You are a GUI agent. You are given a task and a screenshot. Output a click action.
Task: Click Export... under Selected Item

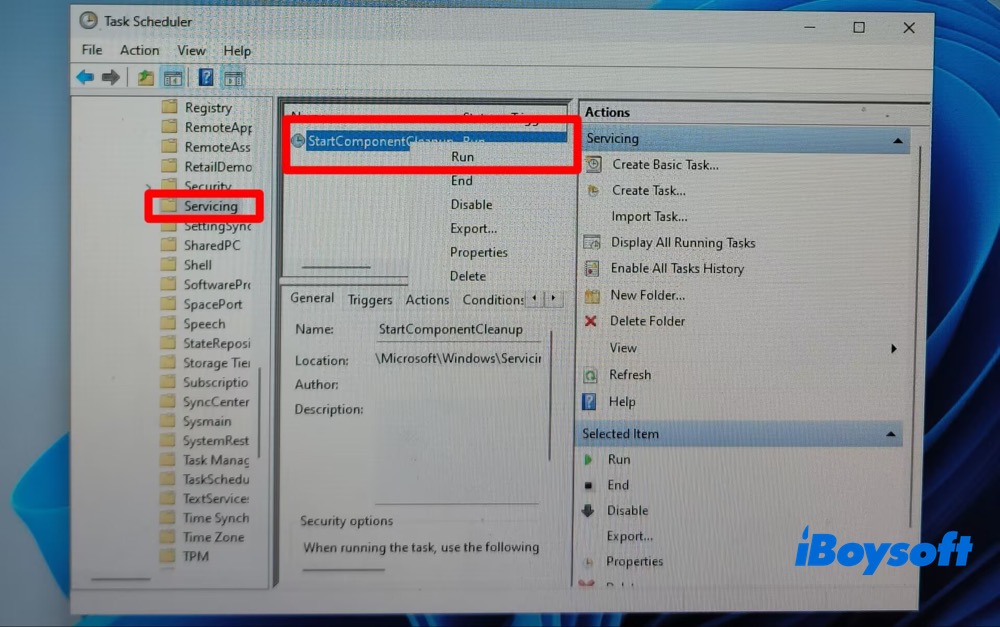(x=629, y=536)
